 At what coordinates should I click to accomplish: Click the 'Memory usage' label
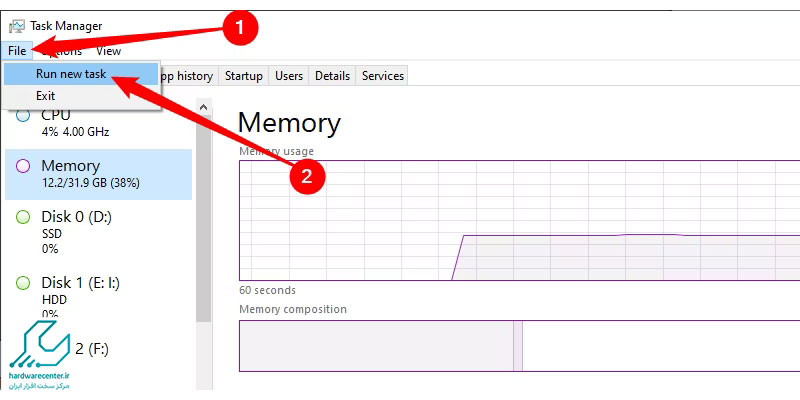[x=277, y=151]
